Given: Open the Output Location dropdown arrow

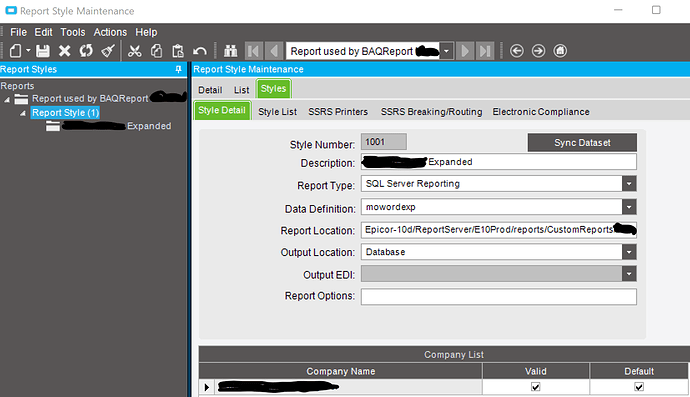Looking at the screenshot, I should pos(629,252).
